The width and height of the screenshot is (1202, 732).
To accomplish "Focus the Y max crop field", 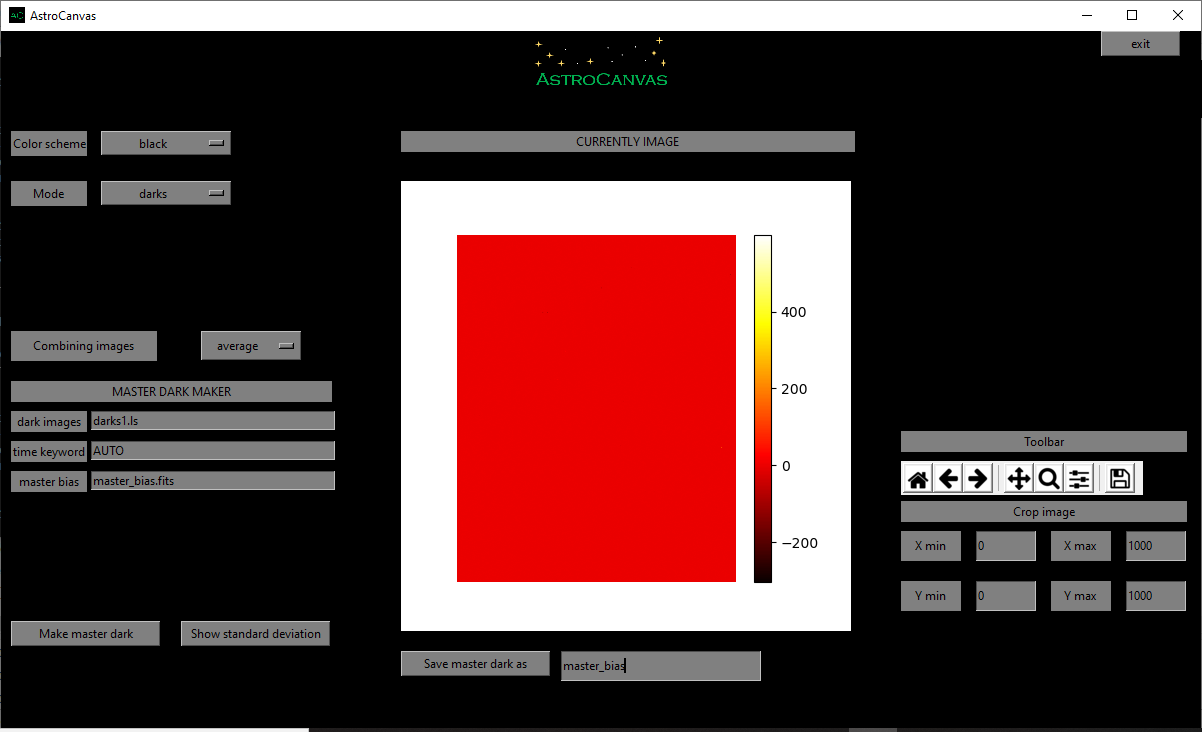I will (1156, 595).
